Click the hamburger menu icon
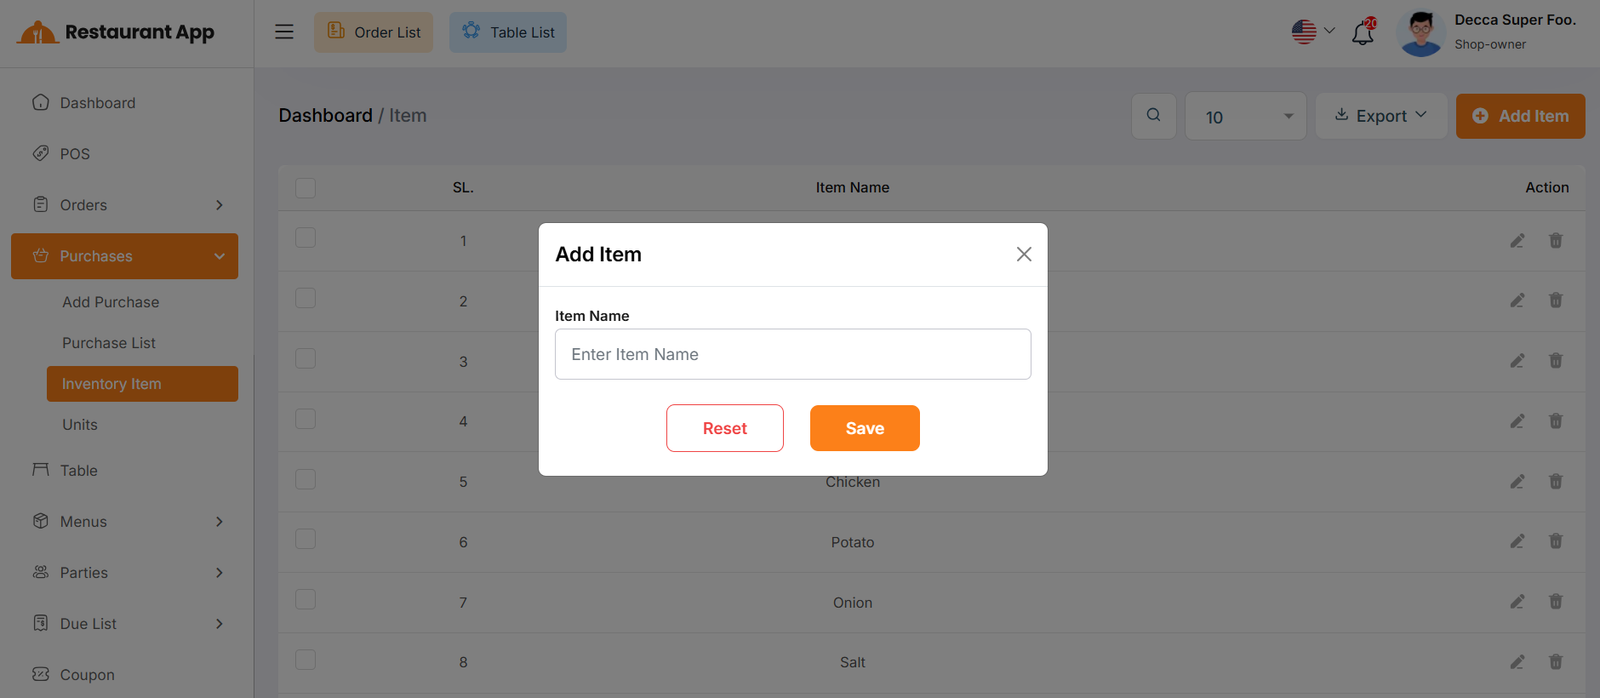Image resolution: width=1600 pixels, height=698 pixels. click(284, 32)
